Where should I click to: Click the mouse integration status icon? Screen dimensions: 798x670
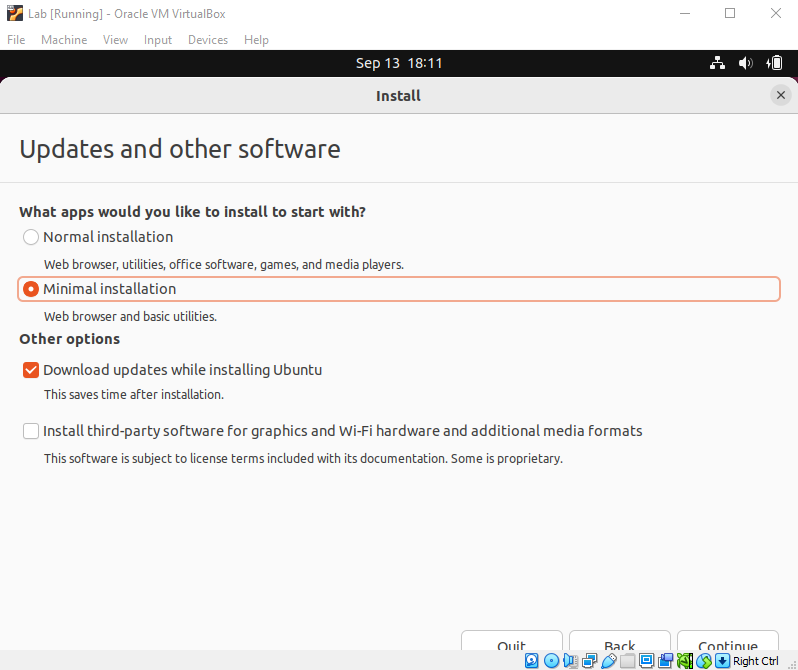click(704, 661)
